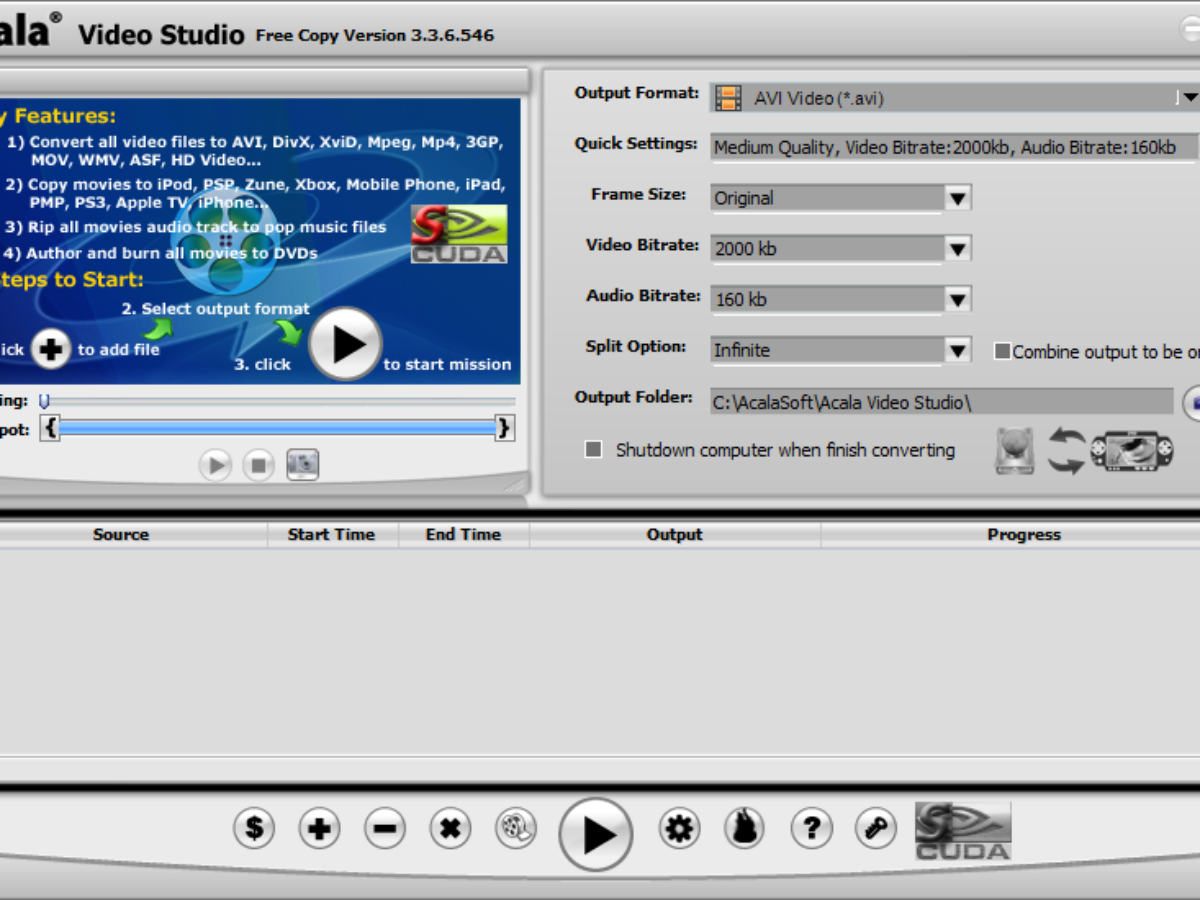Image resolution: width=1200 pixels, height=900 pixels.
Task: Click the snapshot camera icon in preview
Action: 302,464
